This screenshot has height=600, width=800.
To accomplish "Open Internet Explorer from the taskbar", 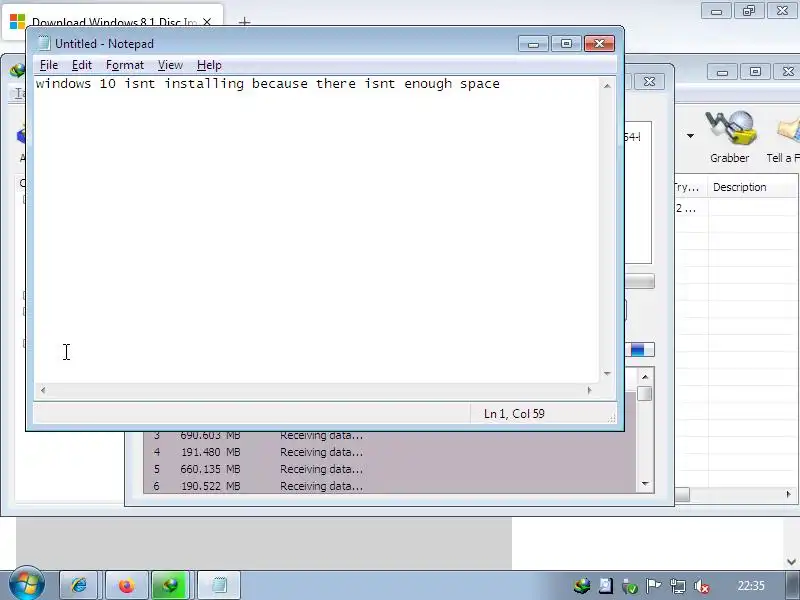I will tap(79, 585).
